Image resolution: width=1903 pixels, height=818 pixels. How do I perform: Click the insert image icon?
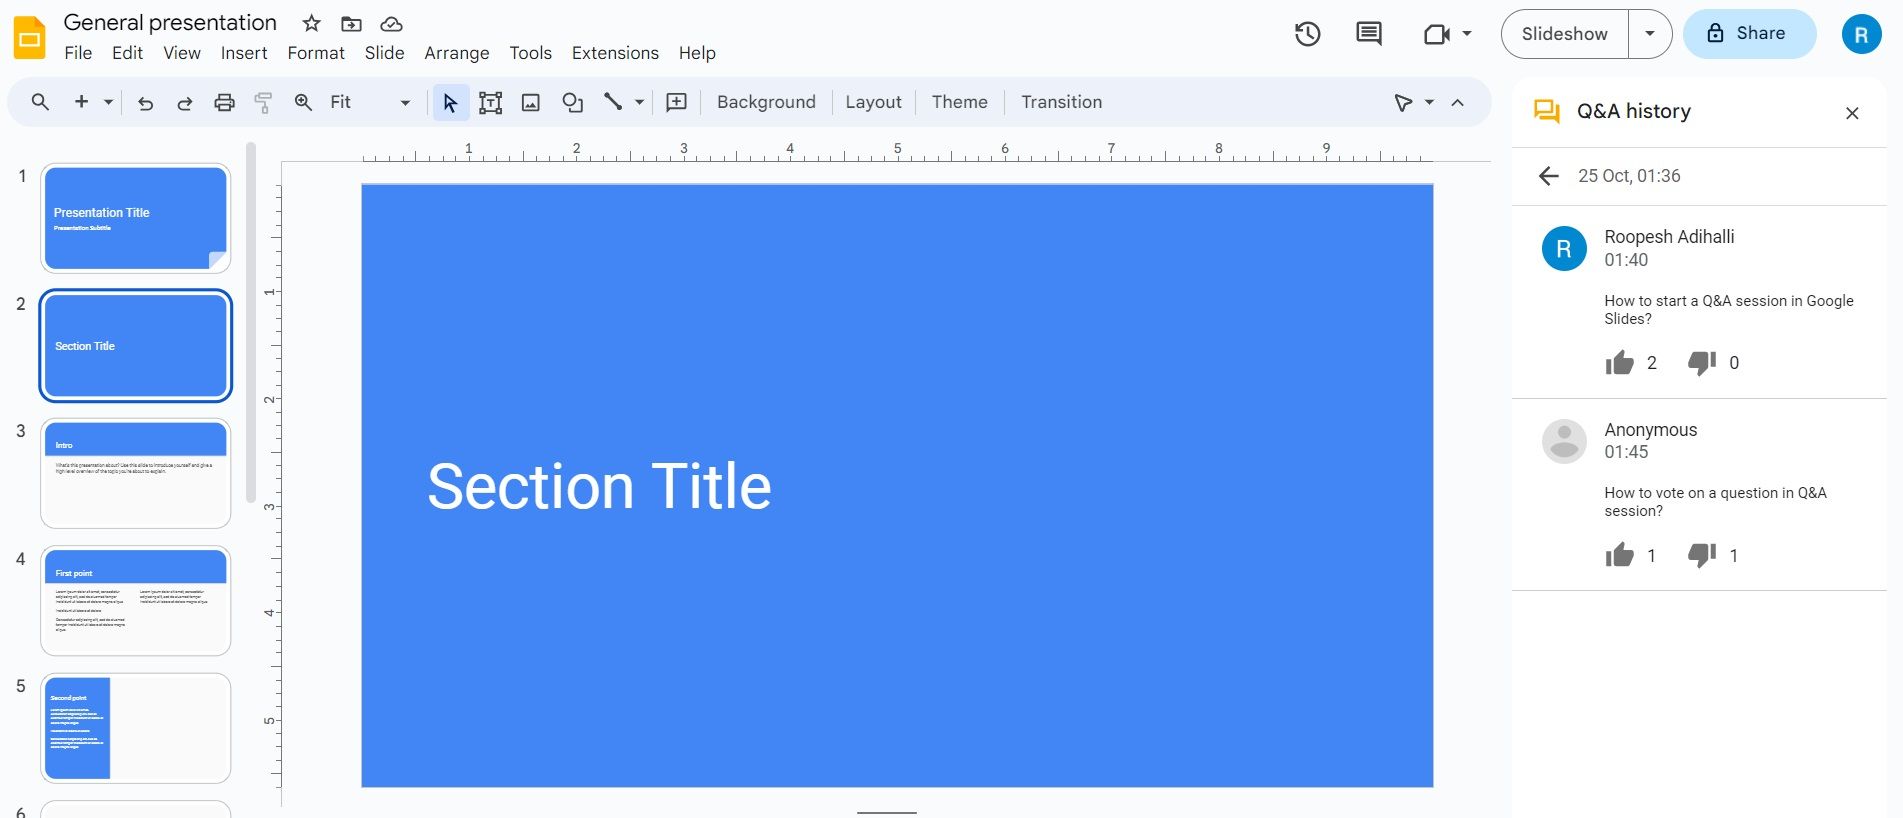pos(531,102)
